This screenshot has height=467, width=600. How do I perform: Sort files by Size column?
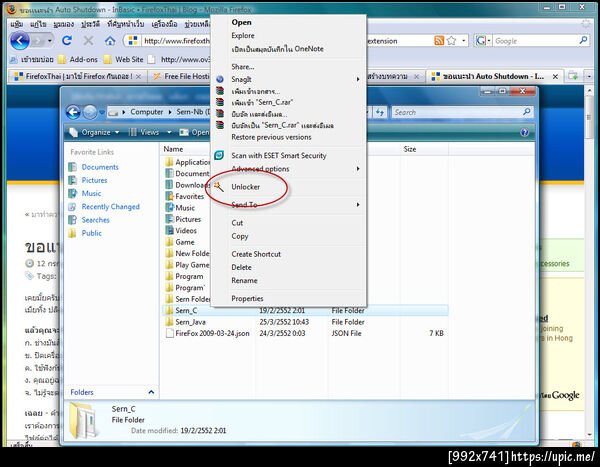(409, 149)
